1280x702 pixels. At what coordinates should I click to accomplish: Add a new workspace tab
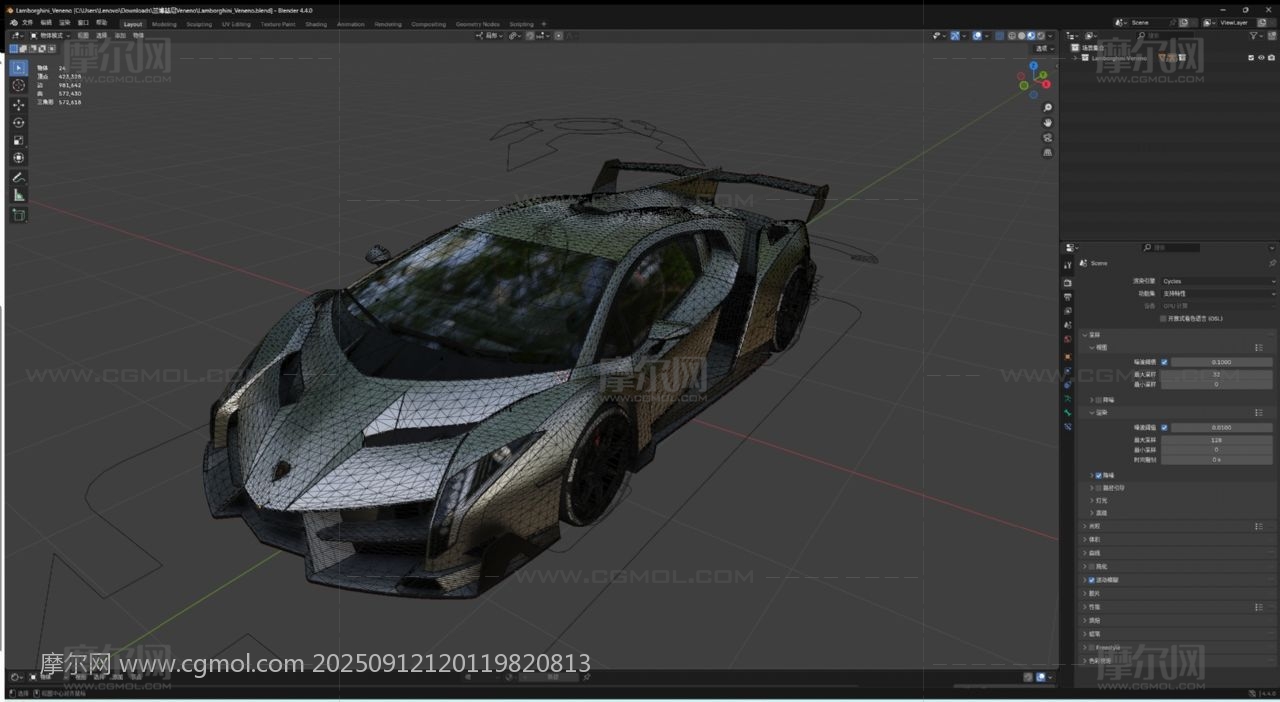click(x=544, y=24)
